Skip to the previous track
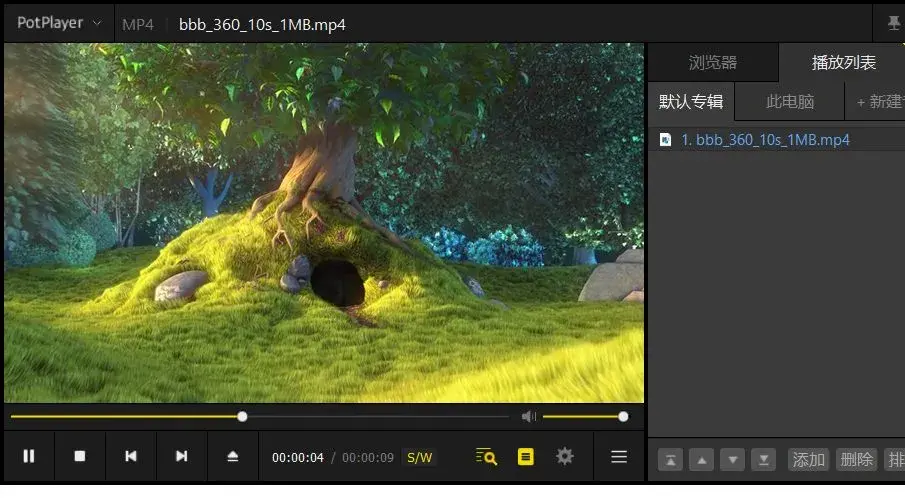The height and width of the screenshot is (500, 905). (131, 456)
